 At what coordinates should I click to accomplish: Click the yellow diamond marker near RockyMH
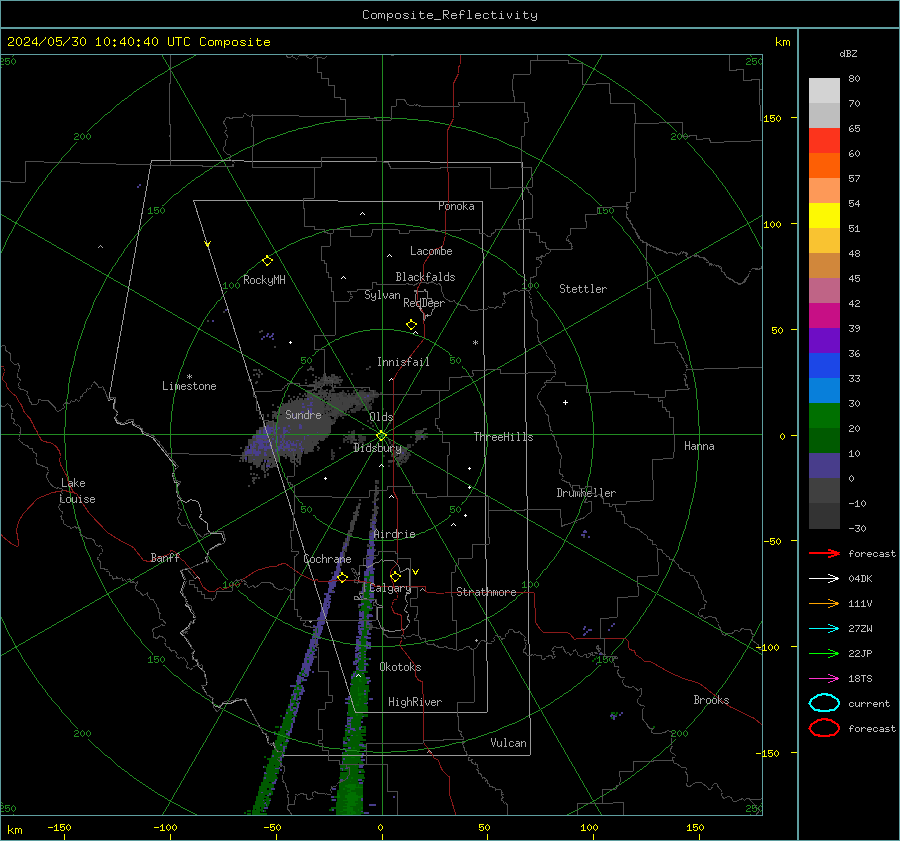pyautogui.click(x=267, y=261)
